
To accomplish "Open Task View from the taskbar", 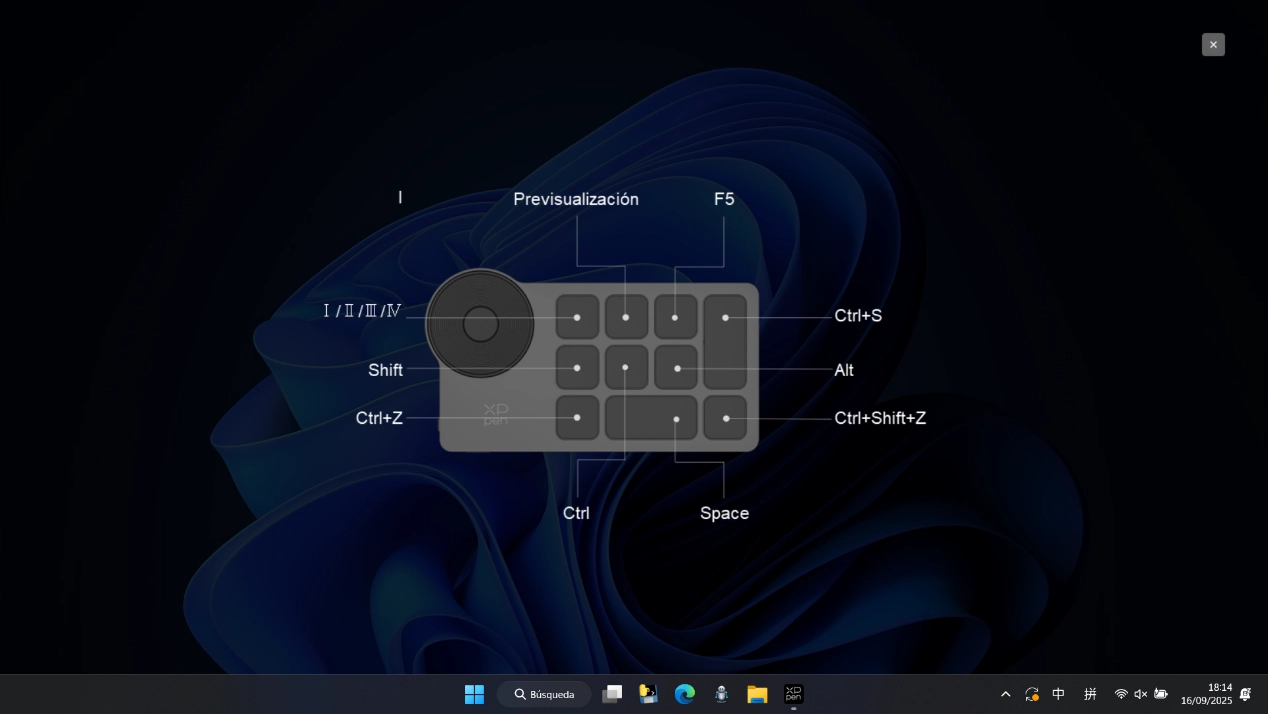I will 612,694.
